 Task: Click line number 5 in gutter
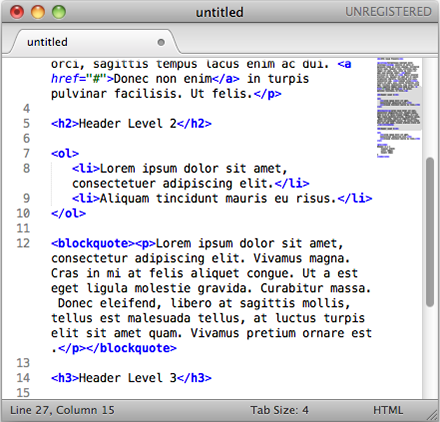pyautogui.click(x=26, y=124)
